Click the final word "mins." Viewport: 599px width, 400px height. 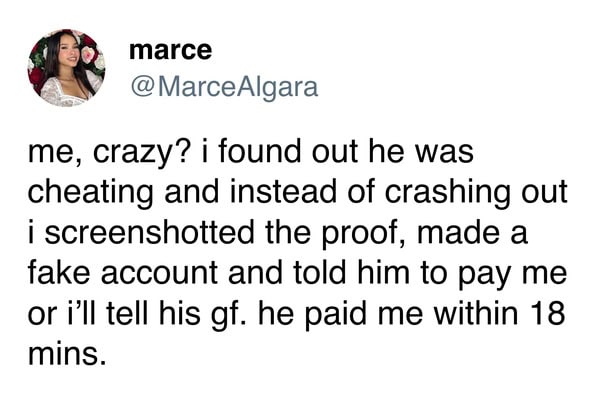coord(66,355)
